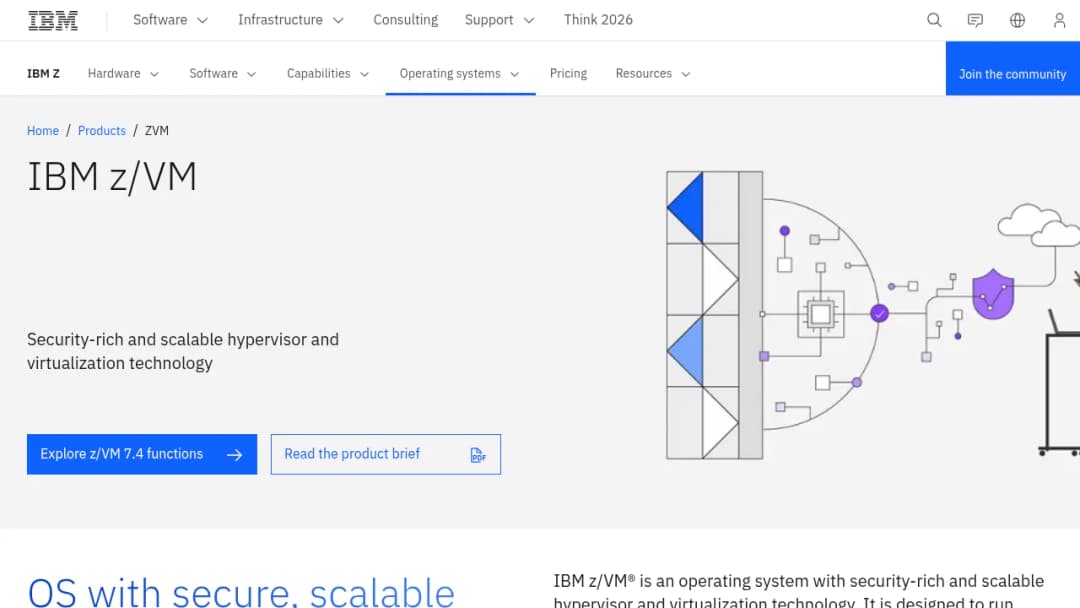Go to Products breadcrumb link
This screenshot has height=608, width=1080.
pos(102,131)
